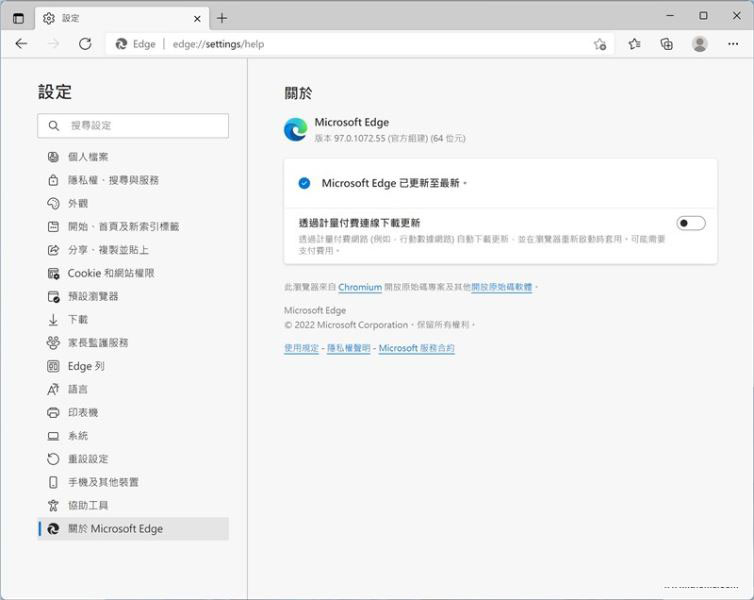Toggle 透過計量付費連線下載更新 switch

coord(690,223)
